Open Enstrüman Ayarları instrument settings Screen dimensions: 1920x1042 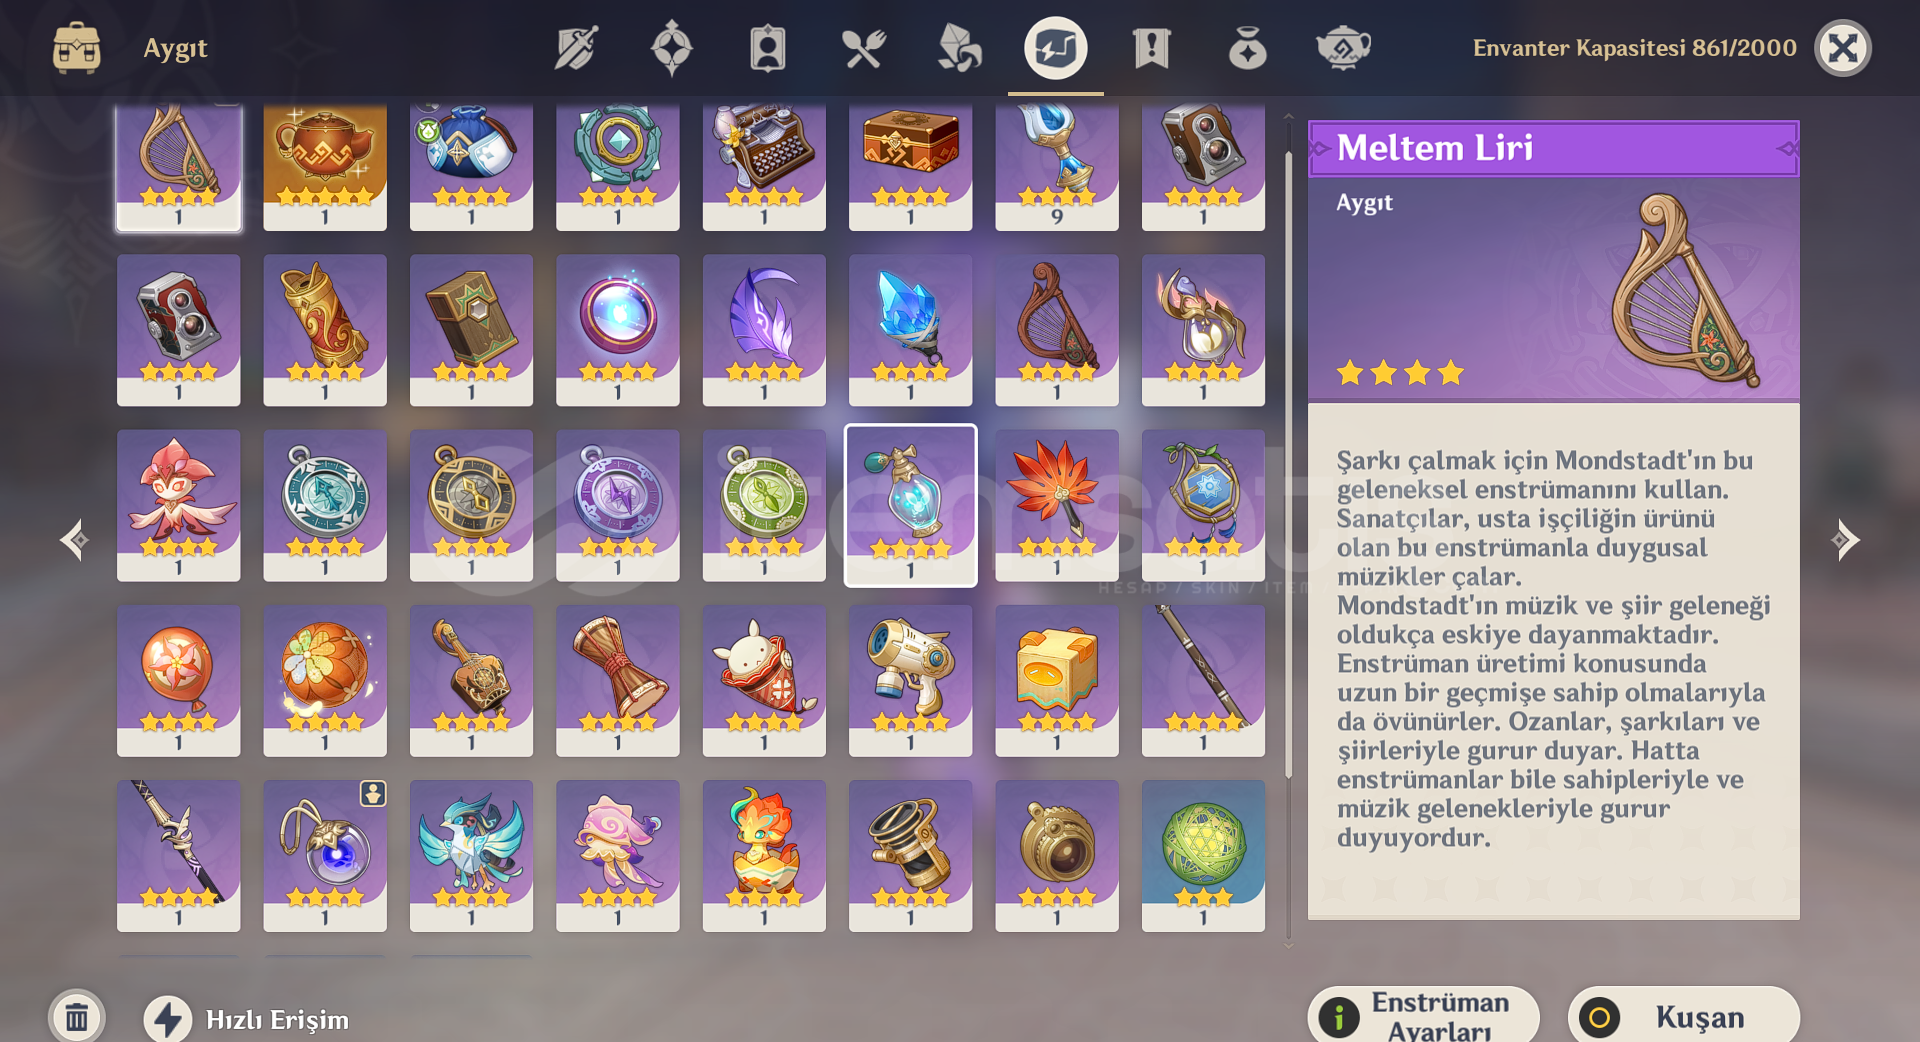pos(1424,1017)
